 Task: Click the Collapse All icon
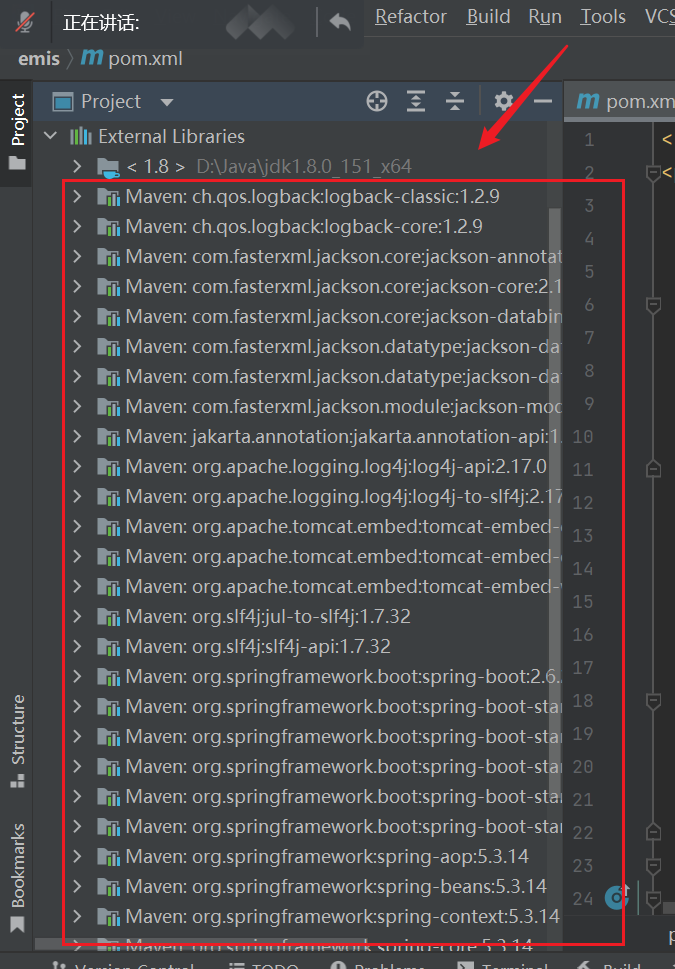click(455, 101)
